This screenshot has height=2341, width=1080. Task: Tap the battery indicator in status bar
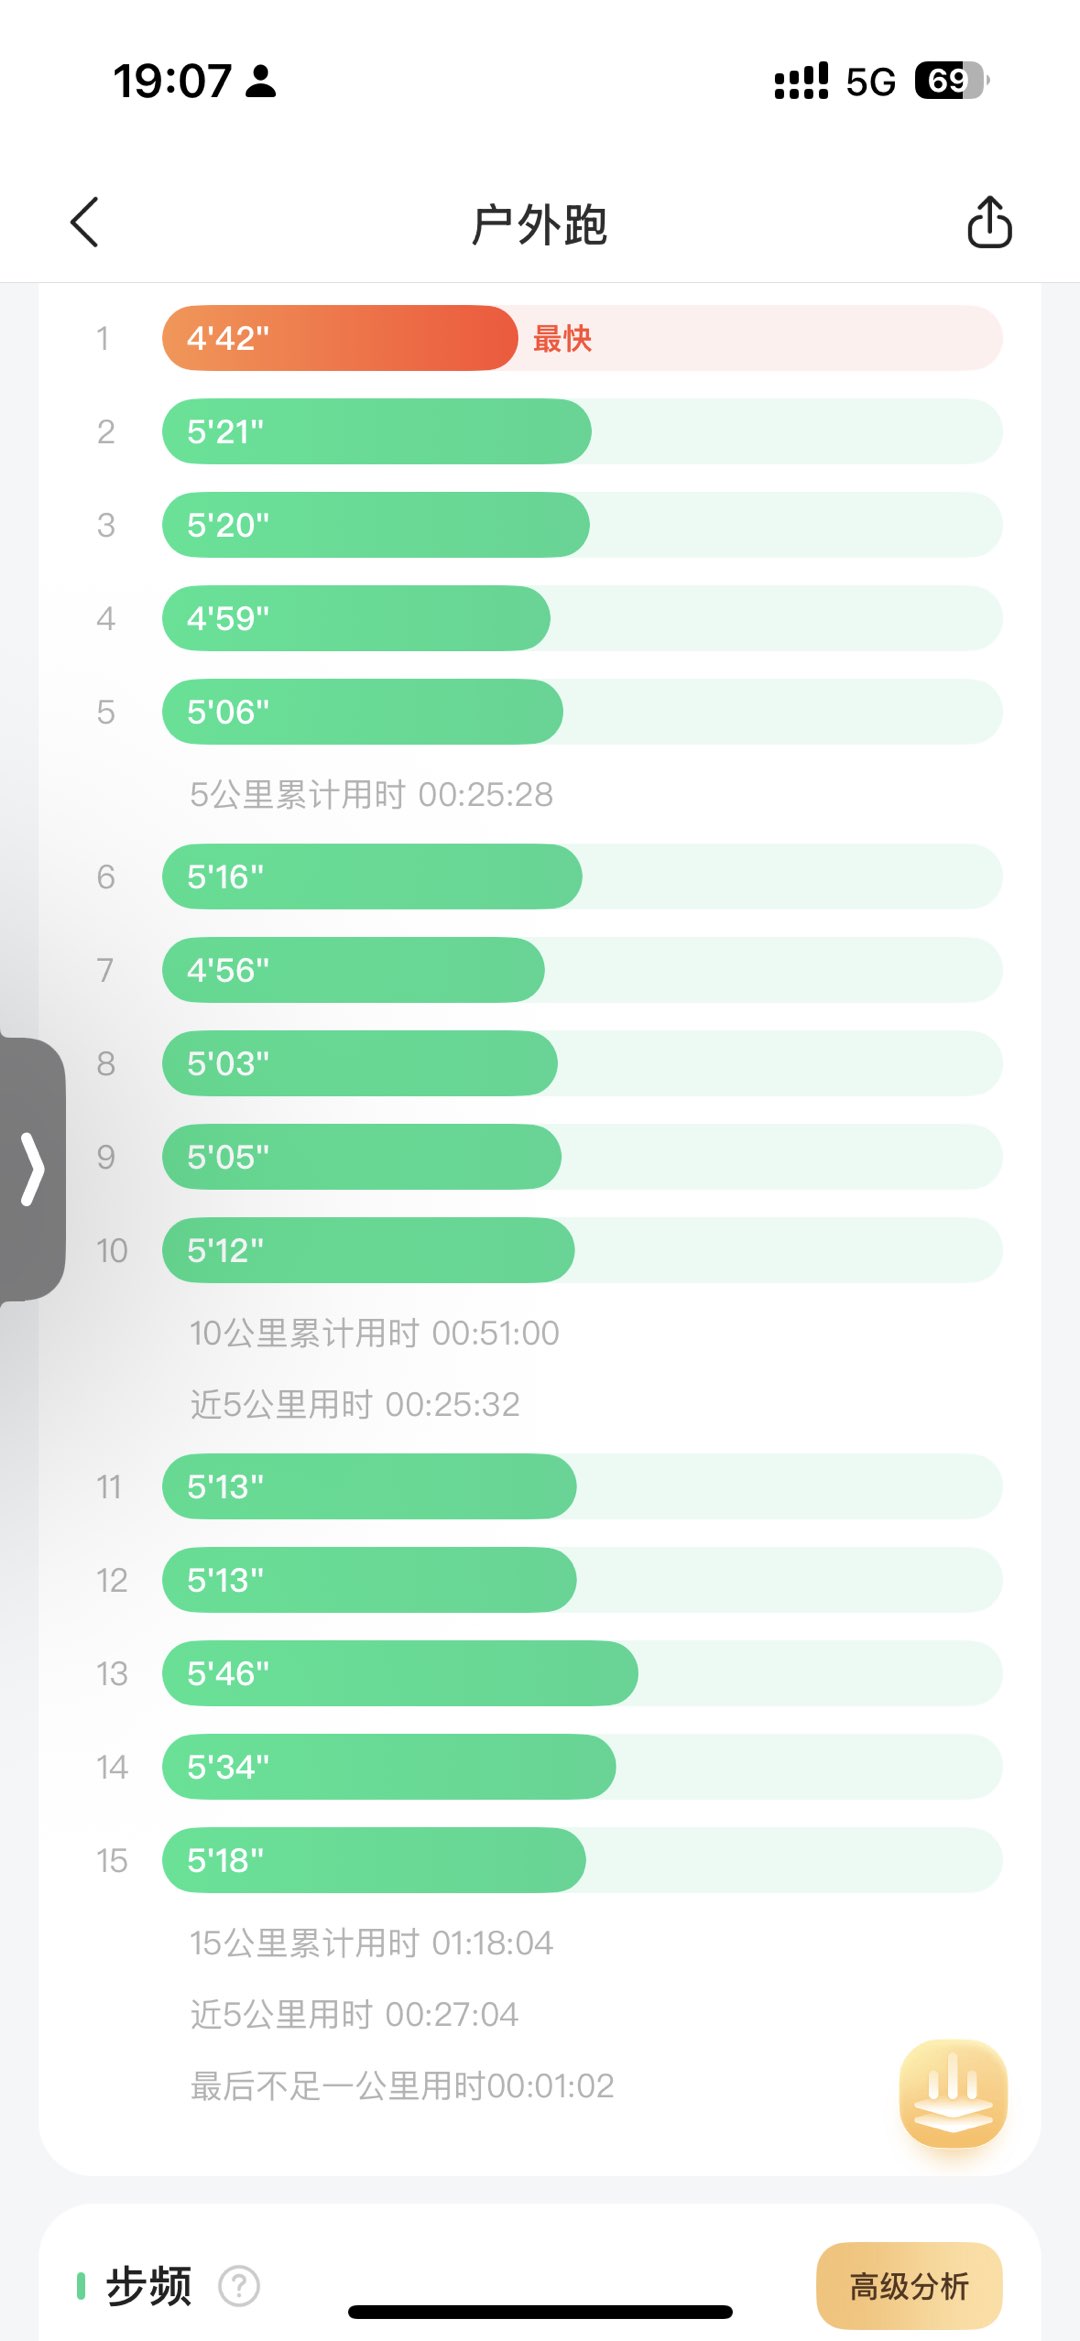click(x=951, y=81)
